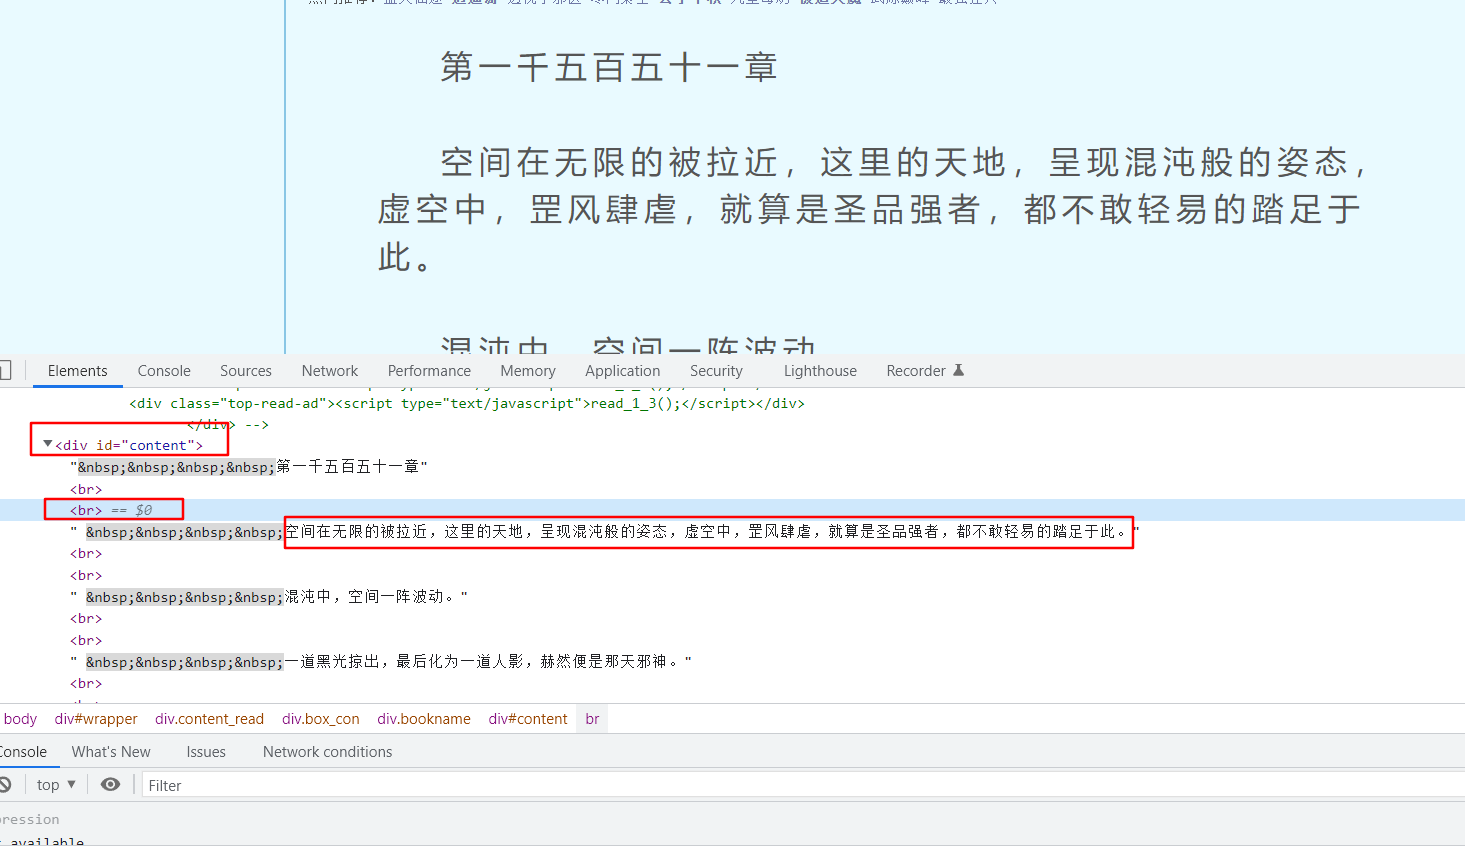The width and height of the screenshot is (1465, 852).
Task: Click the div.box_con breadcrumb
Action: click(x=320, y=719)
